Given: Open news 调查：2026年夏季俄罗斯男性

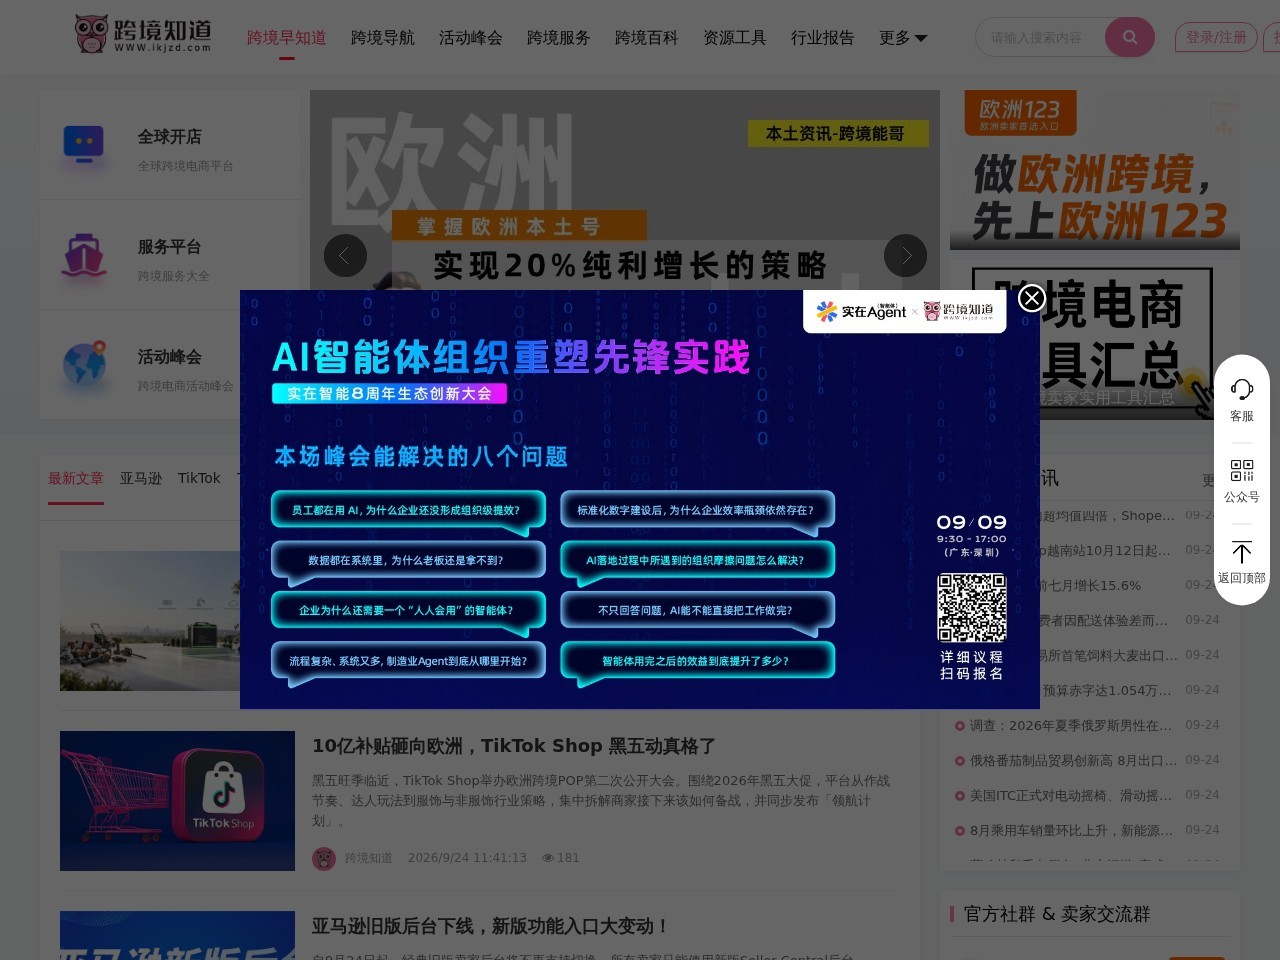Looking at the screenshot, I should 1071,725.
